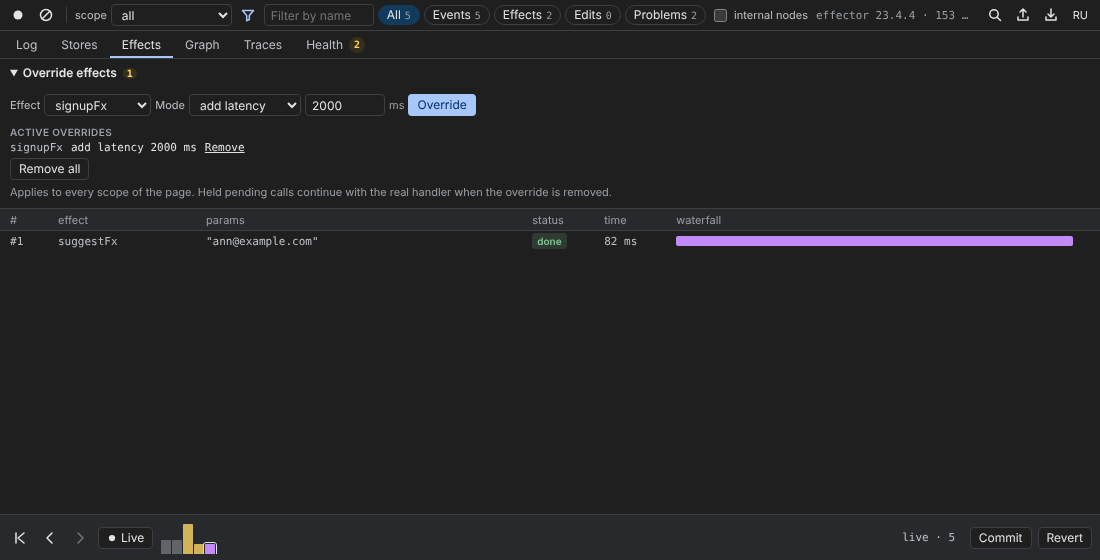Click the export upload icon

1023,15
